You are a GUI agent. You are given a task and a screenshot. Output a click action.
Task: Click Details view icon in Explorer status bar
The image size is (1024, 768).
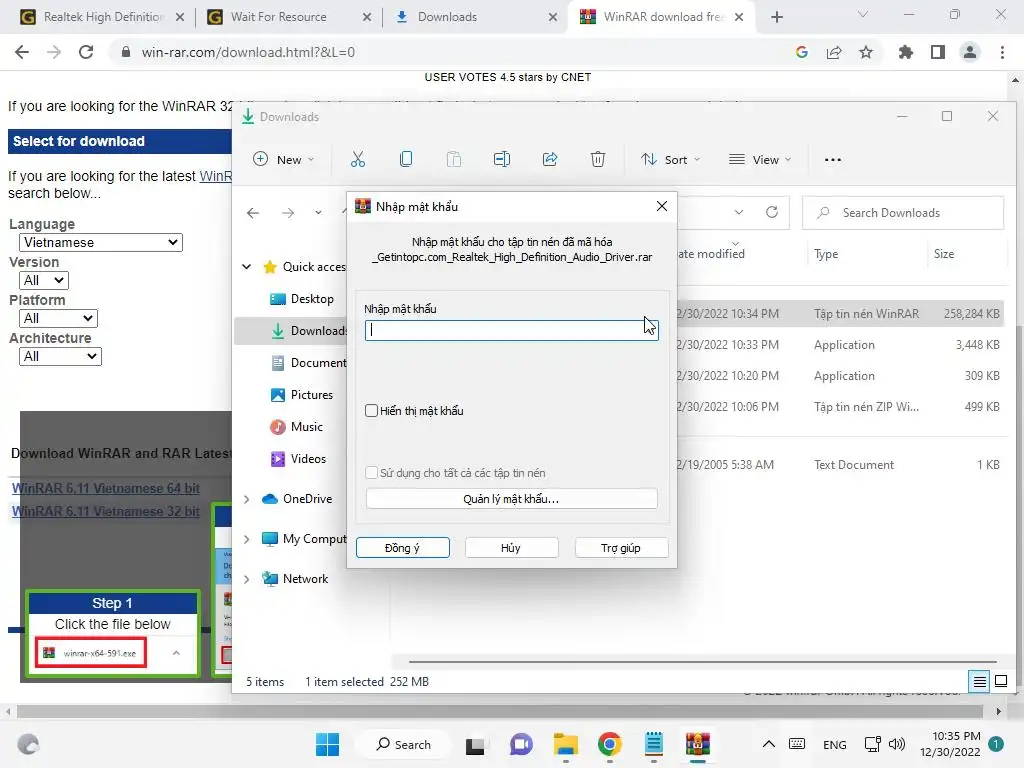[x=980, y=682]
